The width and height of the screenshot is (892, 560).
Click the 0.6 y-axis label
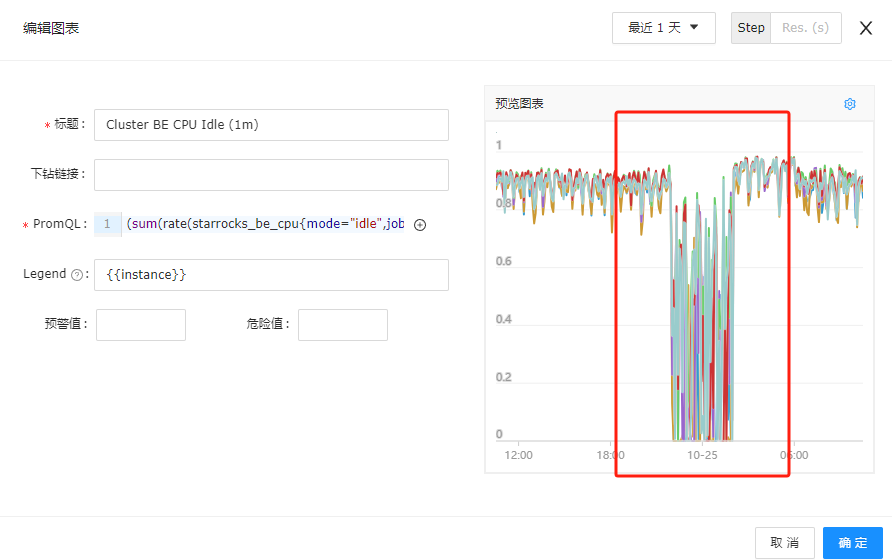pos(503,261)
